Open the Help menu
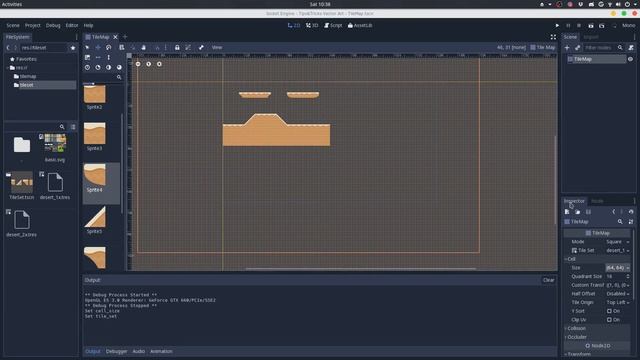 click(x=89, y=25)
